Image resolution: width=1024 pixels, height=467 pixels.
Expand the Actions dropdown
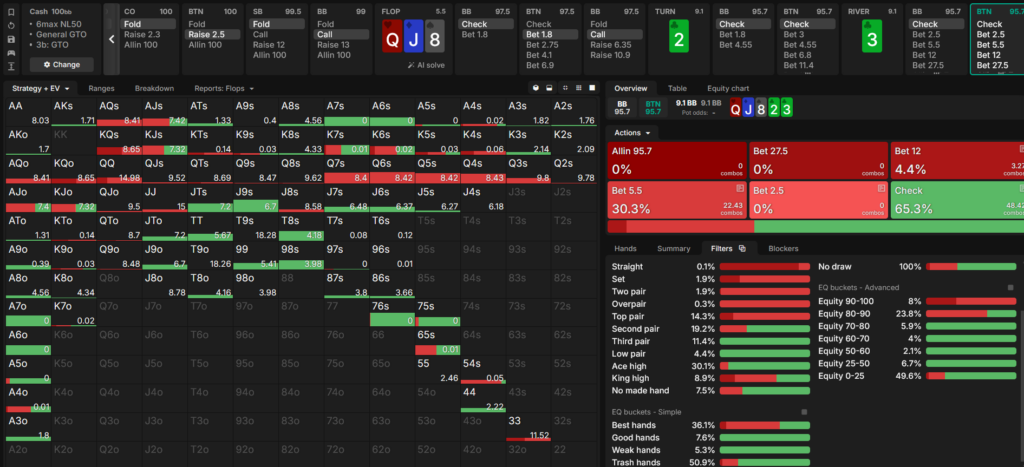634,133
